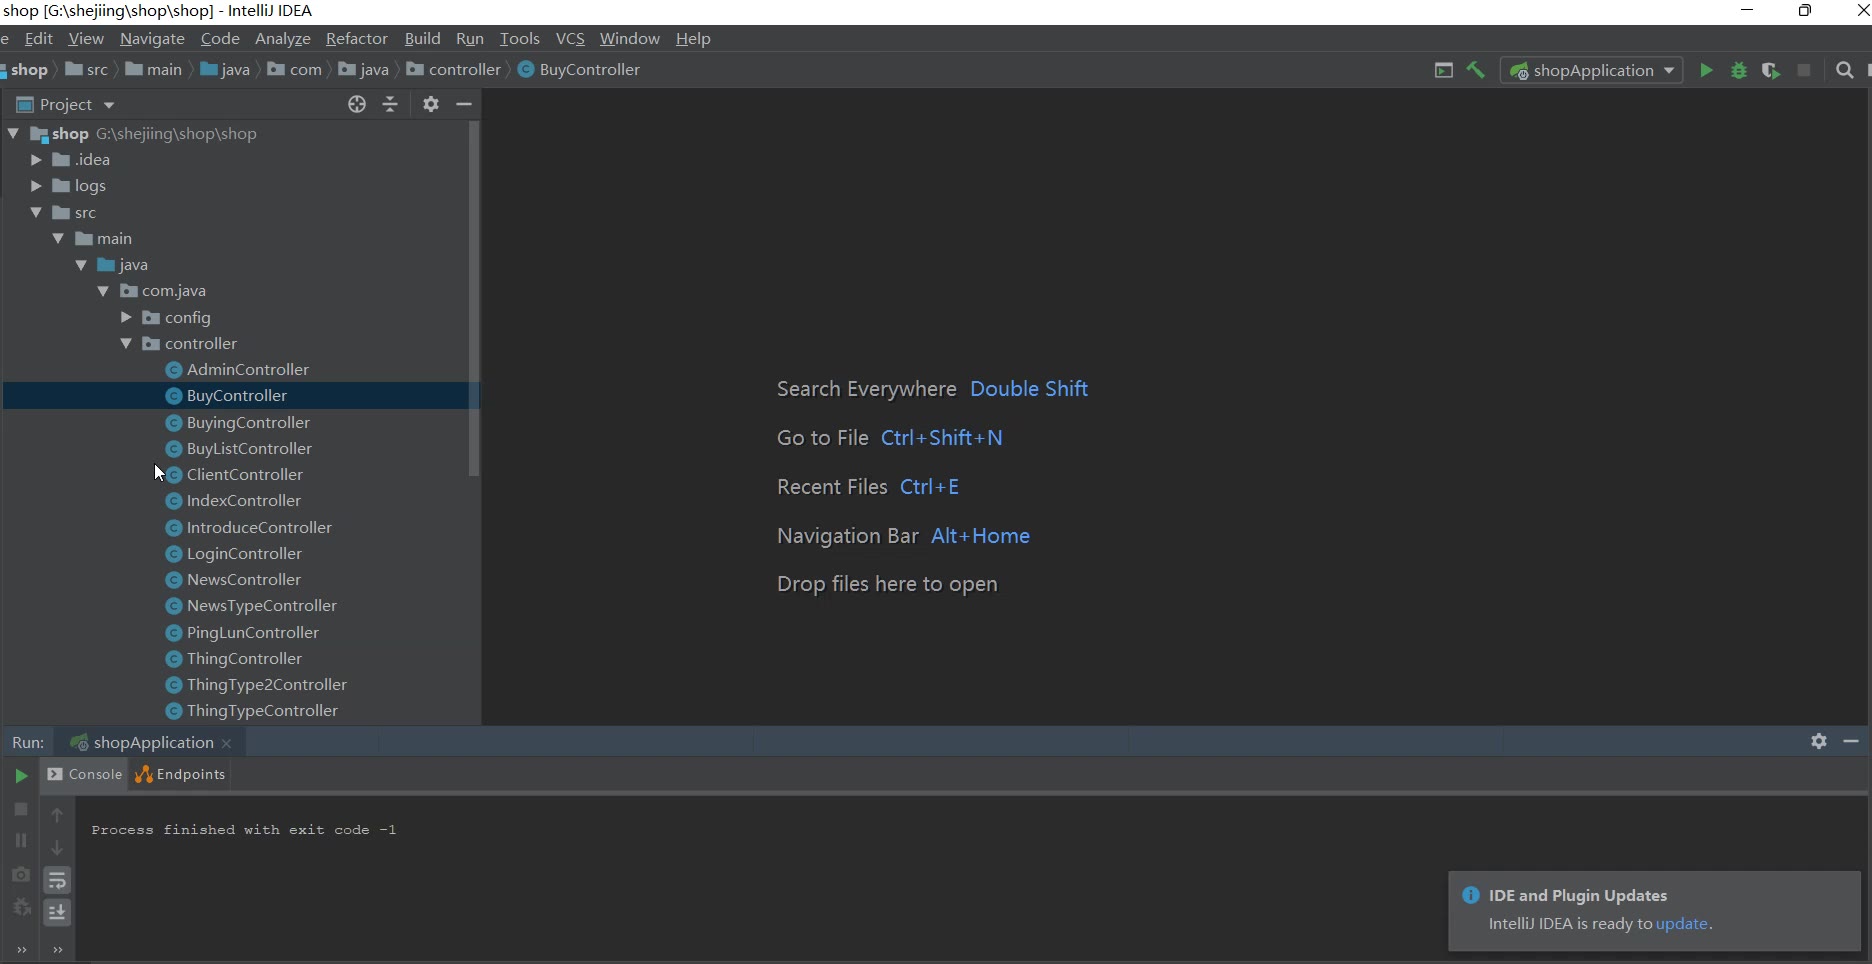
Task: Open the Refactor menu
Action: pos(356,38)
